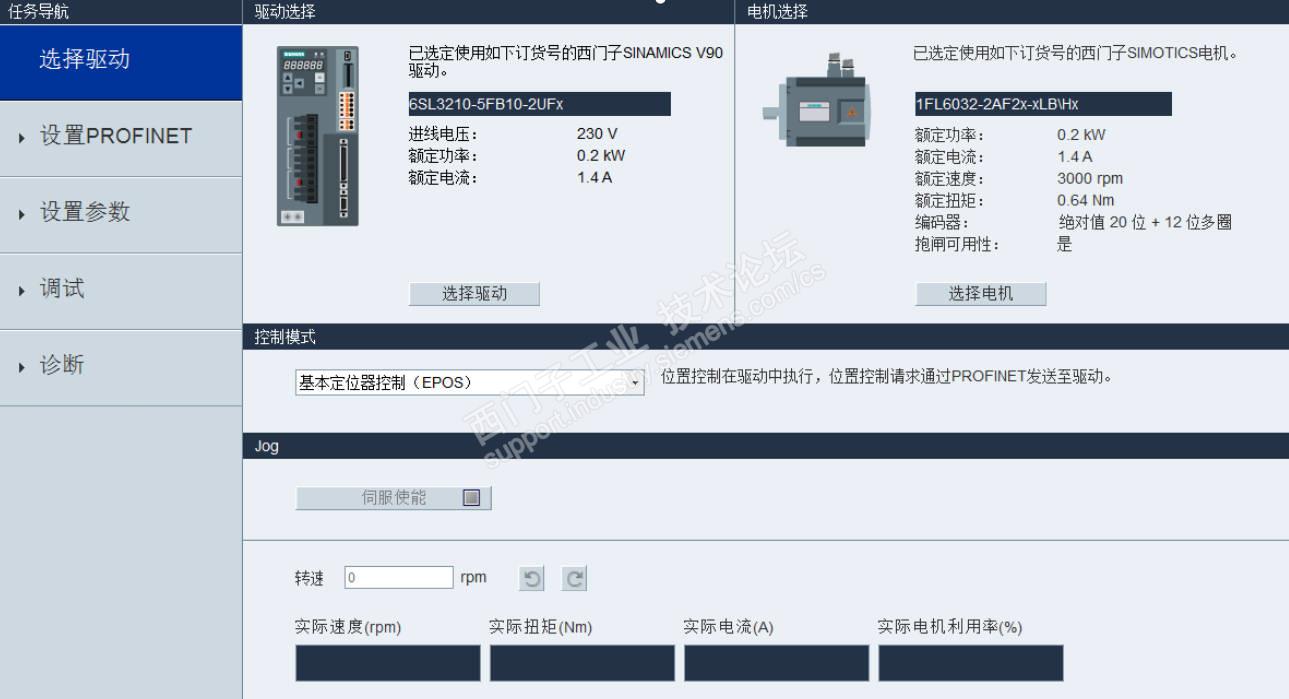Click the 额定扭矩 value 0.64 Nm
This screenshot has height=699, width=1289.
point(1086,200)
